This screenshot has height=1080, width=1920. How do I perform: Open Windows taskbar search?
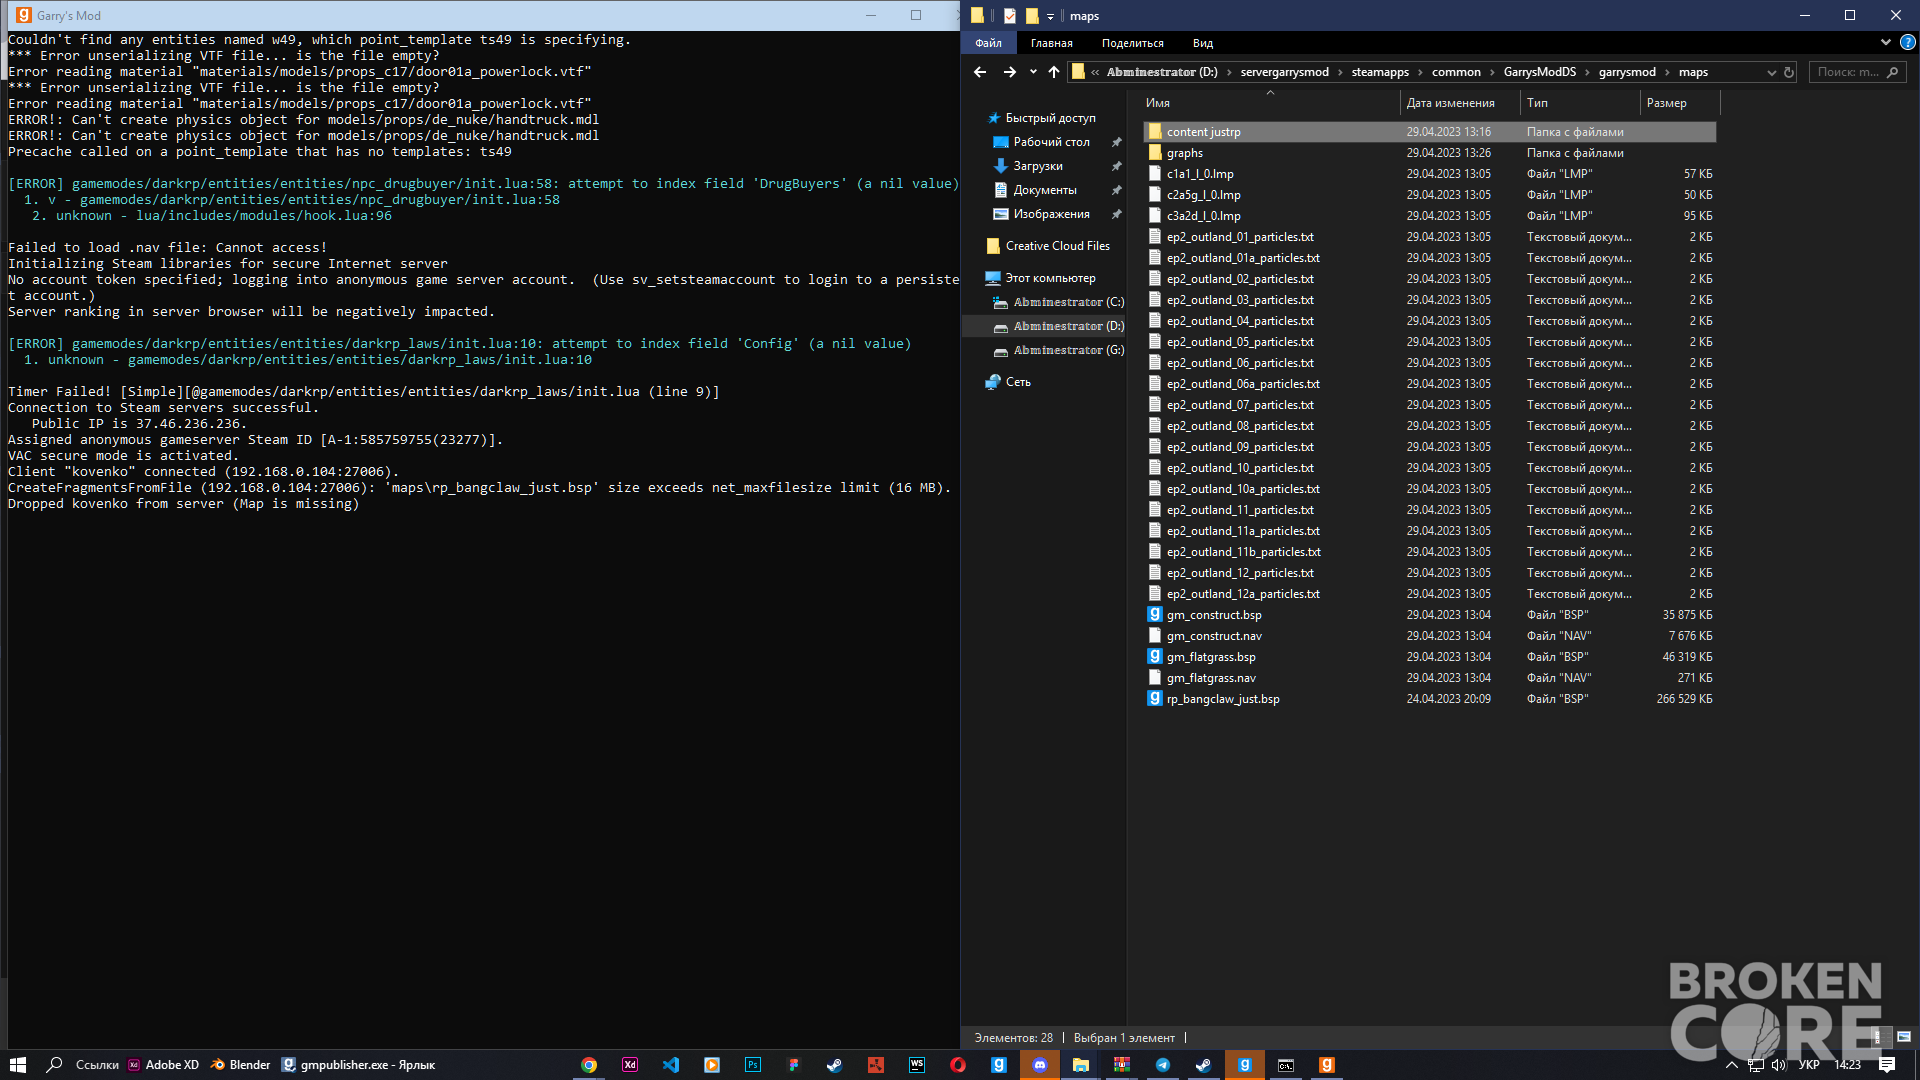pos(55,1065)
